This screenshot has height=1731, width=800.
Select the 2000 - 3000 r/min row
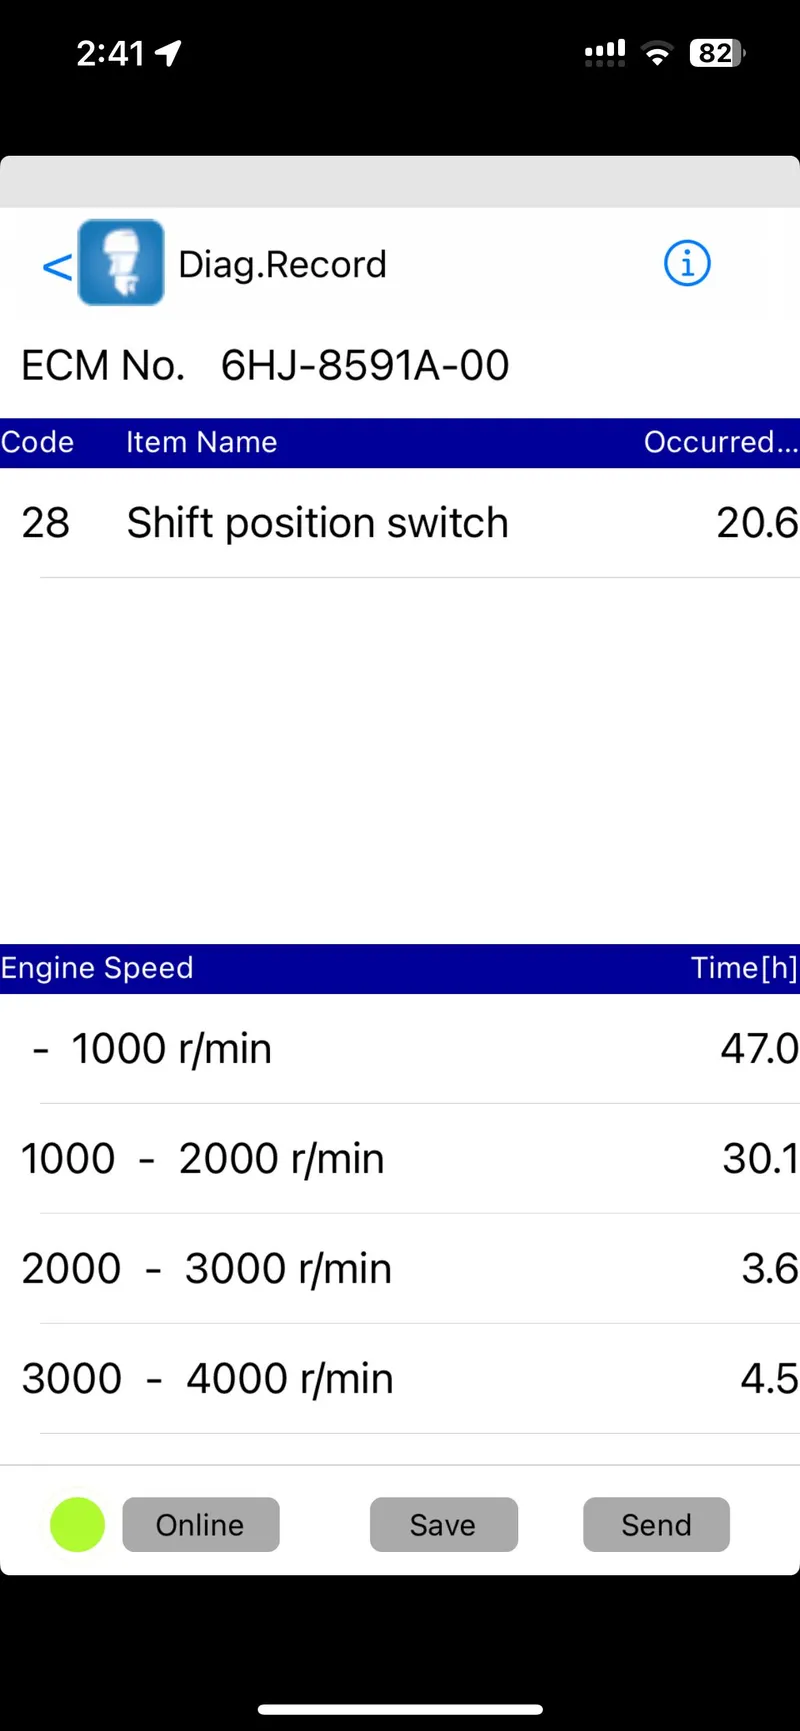coord(400,1269)
